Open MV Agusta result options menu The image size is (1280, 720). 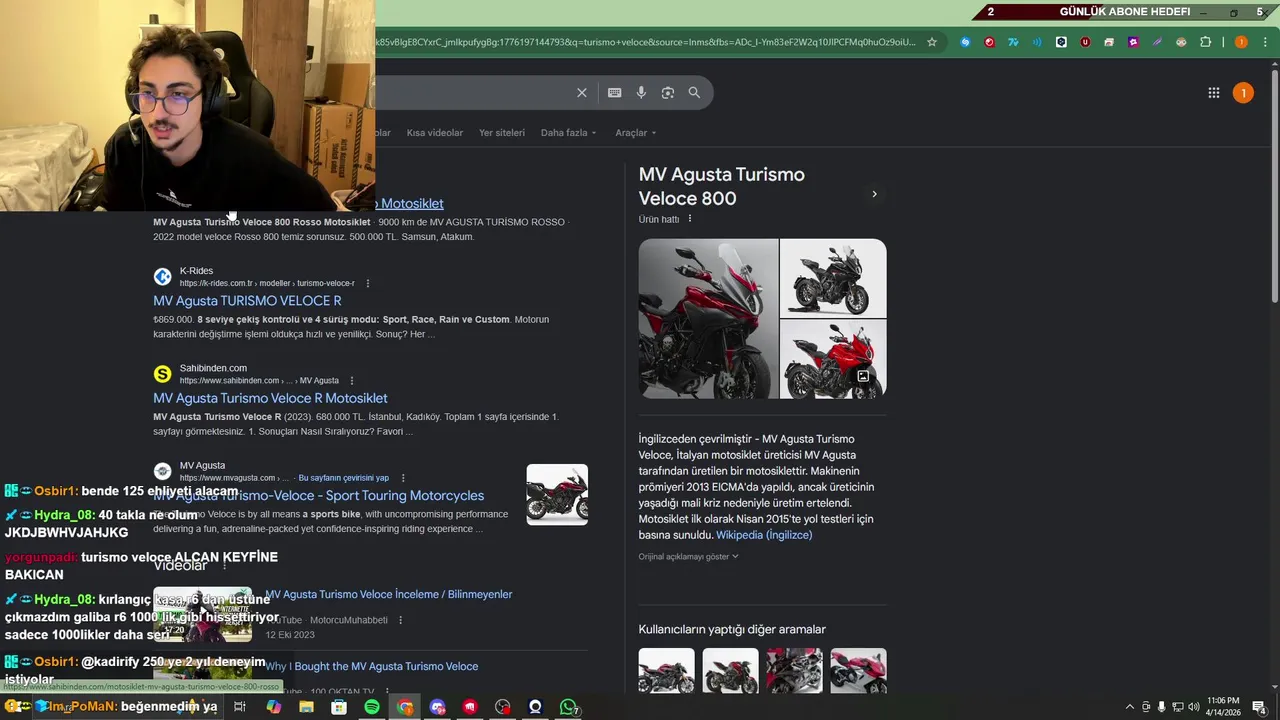point(401,478)
